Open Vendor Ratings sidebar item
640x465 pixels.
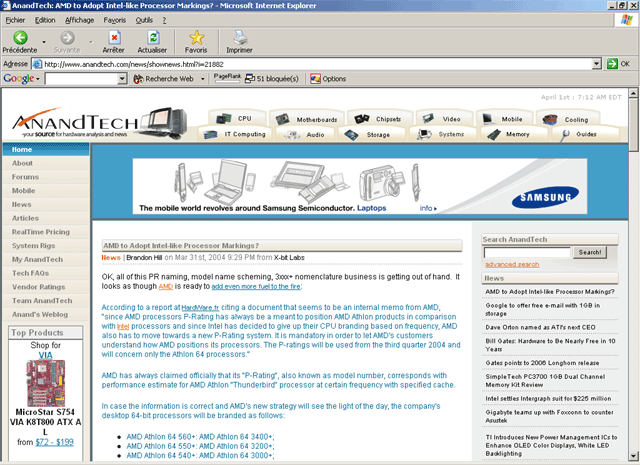coord(38,287)
